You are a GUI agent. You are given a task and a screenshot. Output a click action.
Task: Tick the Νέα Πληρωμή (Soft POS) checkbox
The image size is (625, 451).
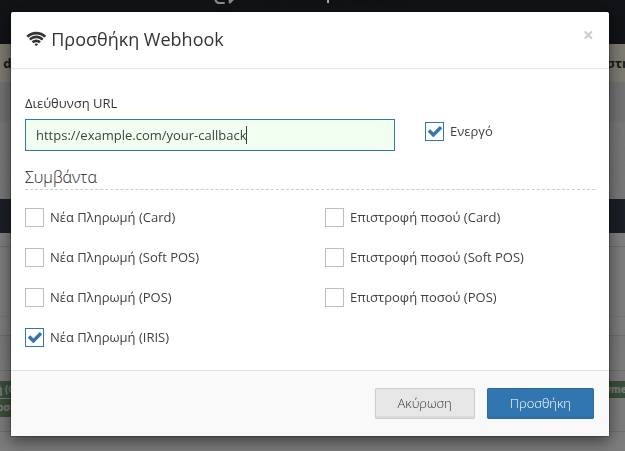tap(35, 257)
